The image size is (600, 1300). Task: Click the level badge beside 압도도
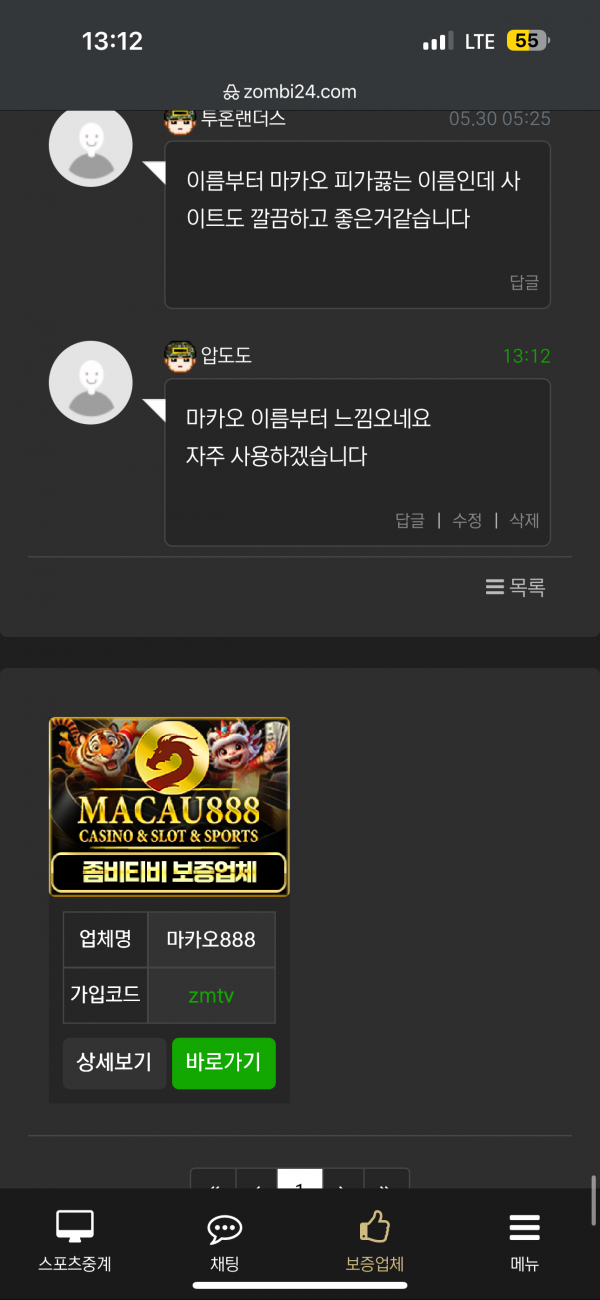coord(179,355)
